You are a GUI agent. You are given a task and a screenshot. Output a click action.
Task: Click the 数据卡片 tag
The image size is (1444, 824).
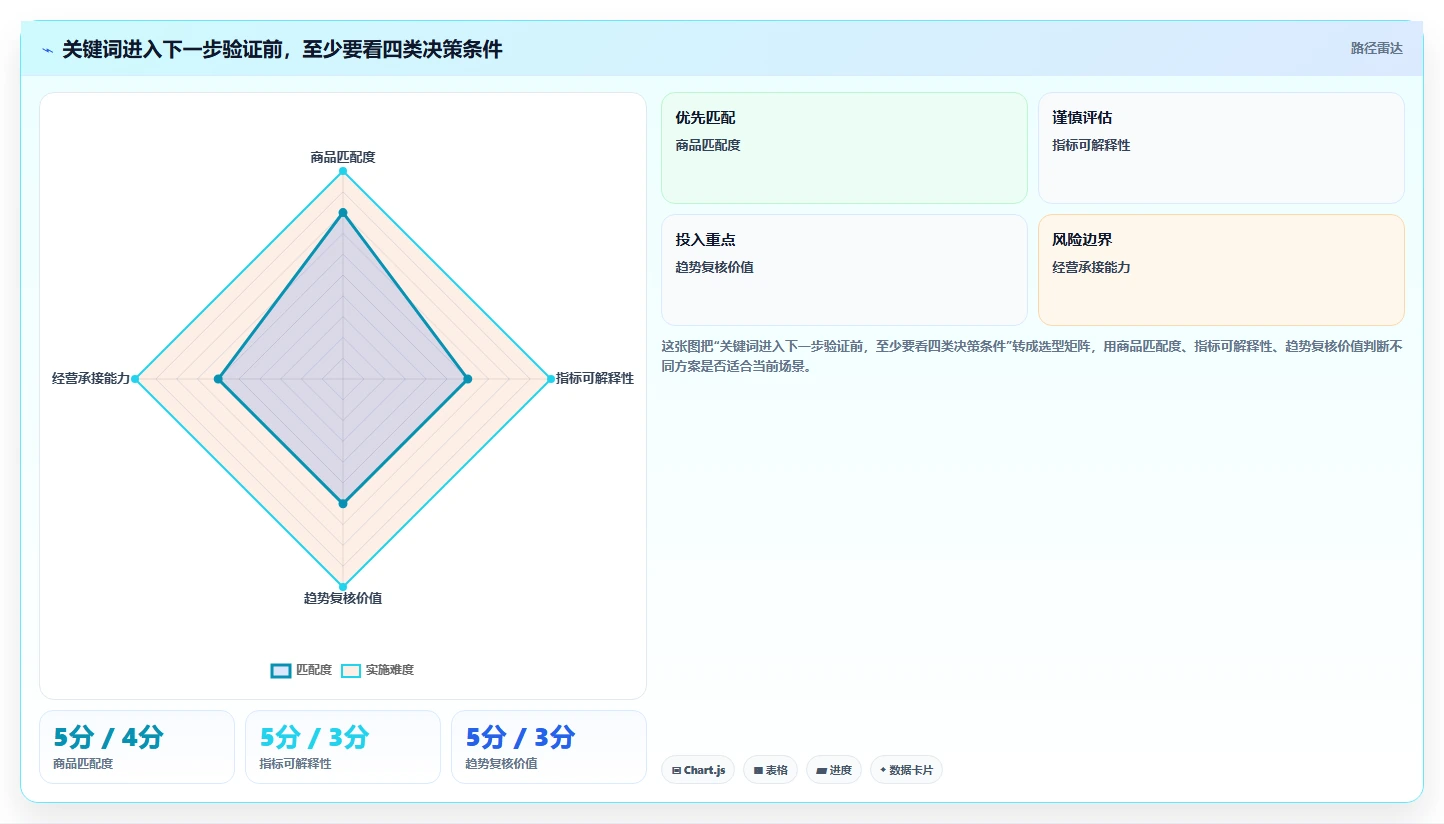point(906,770)
